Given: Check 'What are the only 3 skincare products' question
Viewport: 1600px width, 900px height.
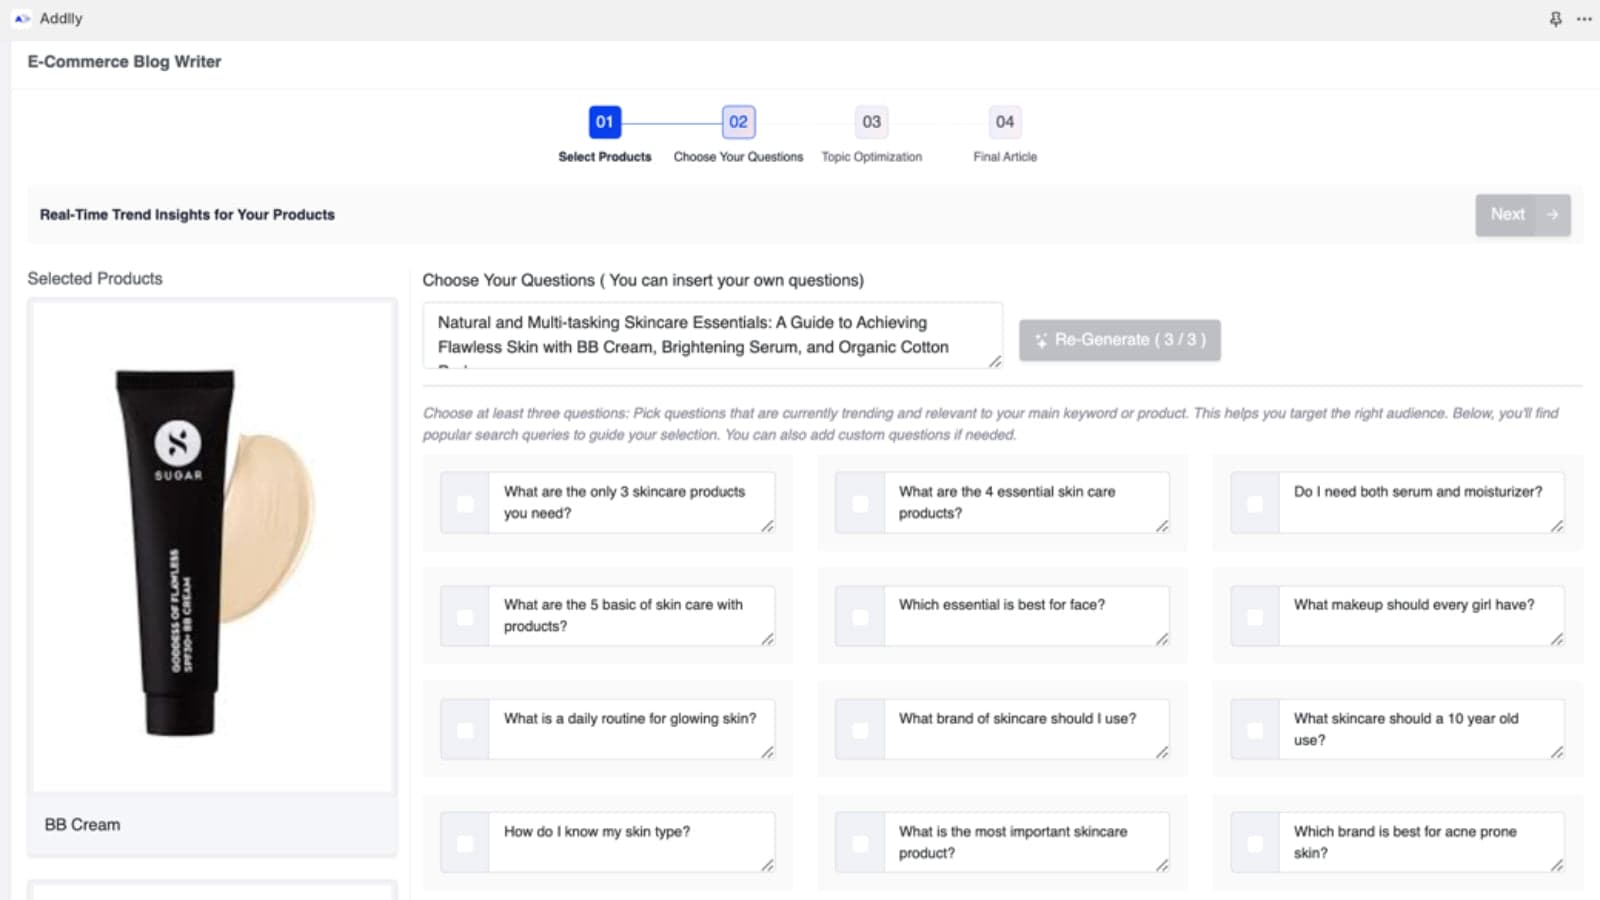Looking at the screenshot, I should tap(465, 504).
